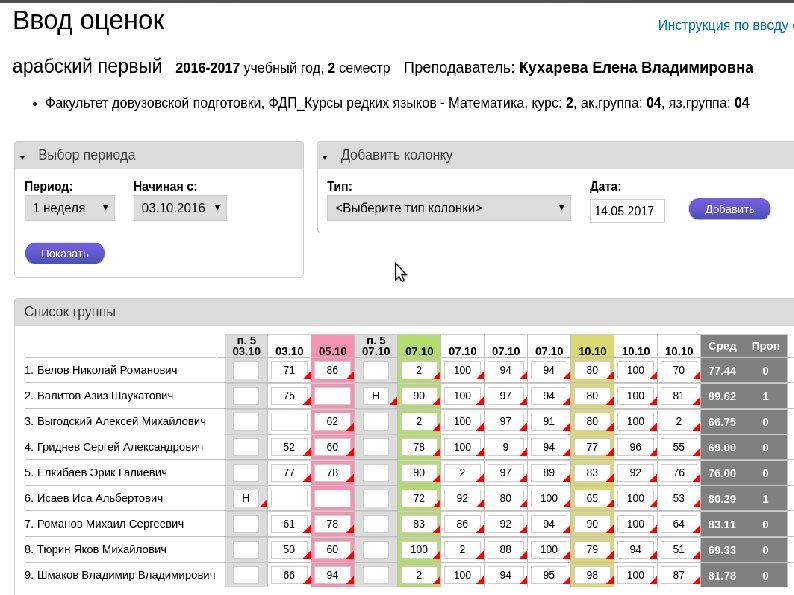Screen dimensions: 794x595
Task: Collapse the Выбор периода panel
Action: tap(22, 157)
